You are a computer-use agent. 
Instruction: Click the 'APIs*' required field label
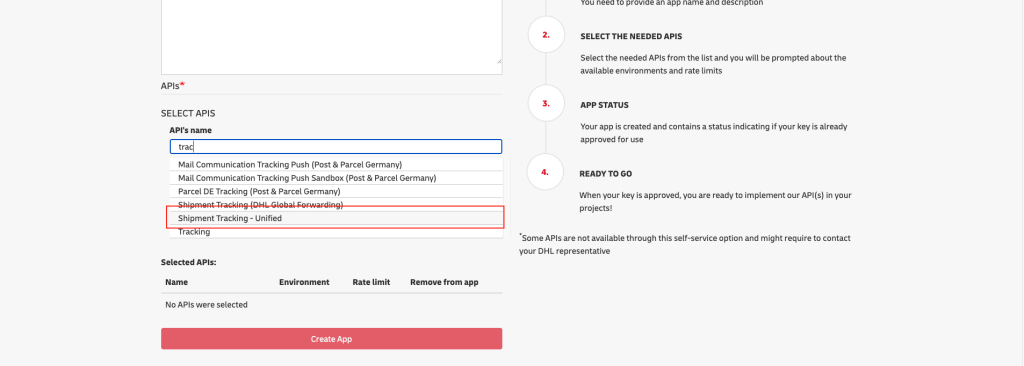173,86
